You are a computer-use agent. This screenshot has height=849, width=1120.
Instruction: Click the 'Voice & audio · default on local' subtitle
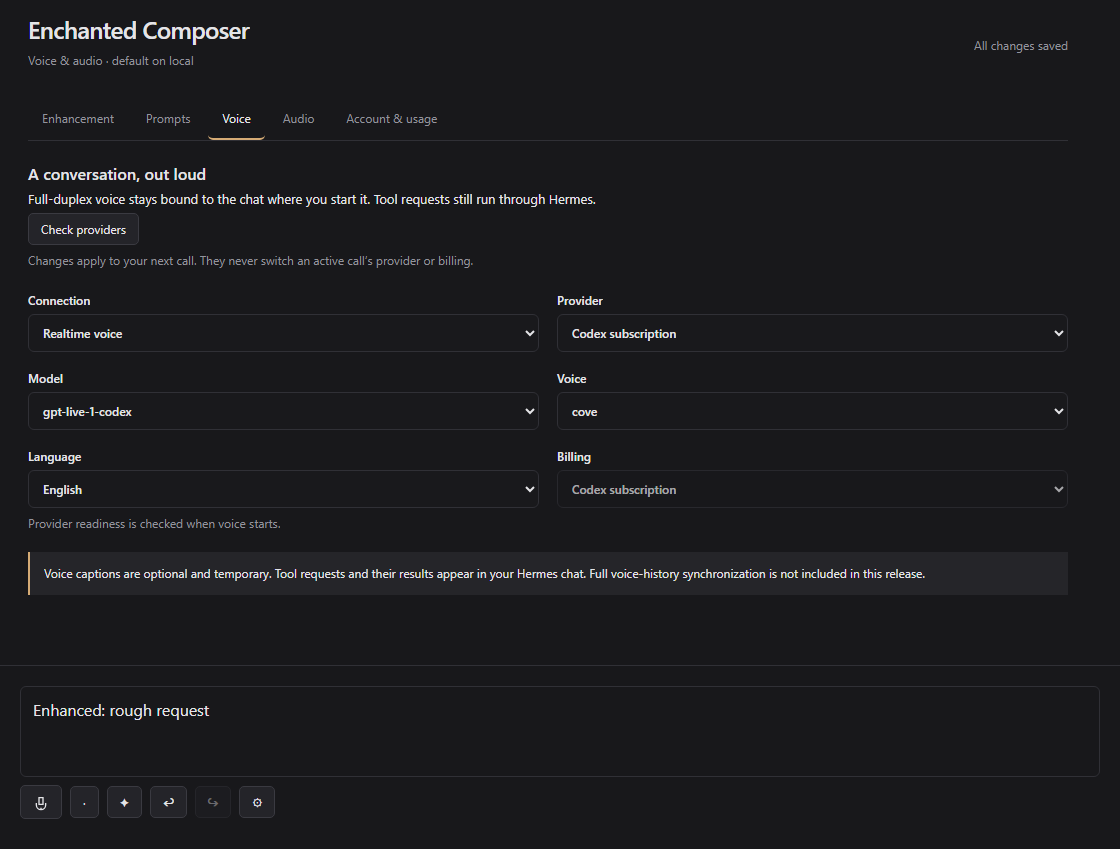[x=111, y=61]
